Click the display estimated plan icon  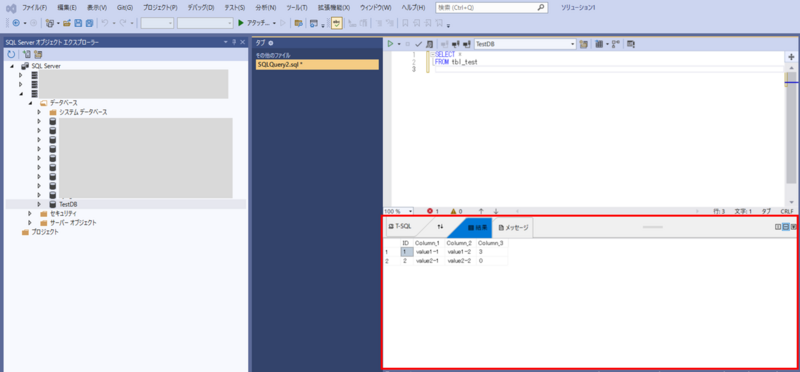click(430, 44)
